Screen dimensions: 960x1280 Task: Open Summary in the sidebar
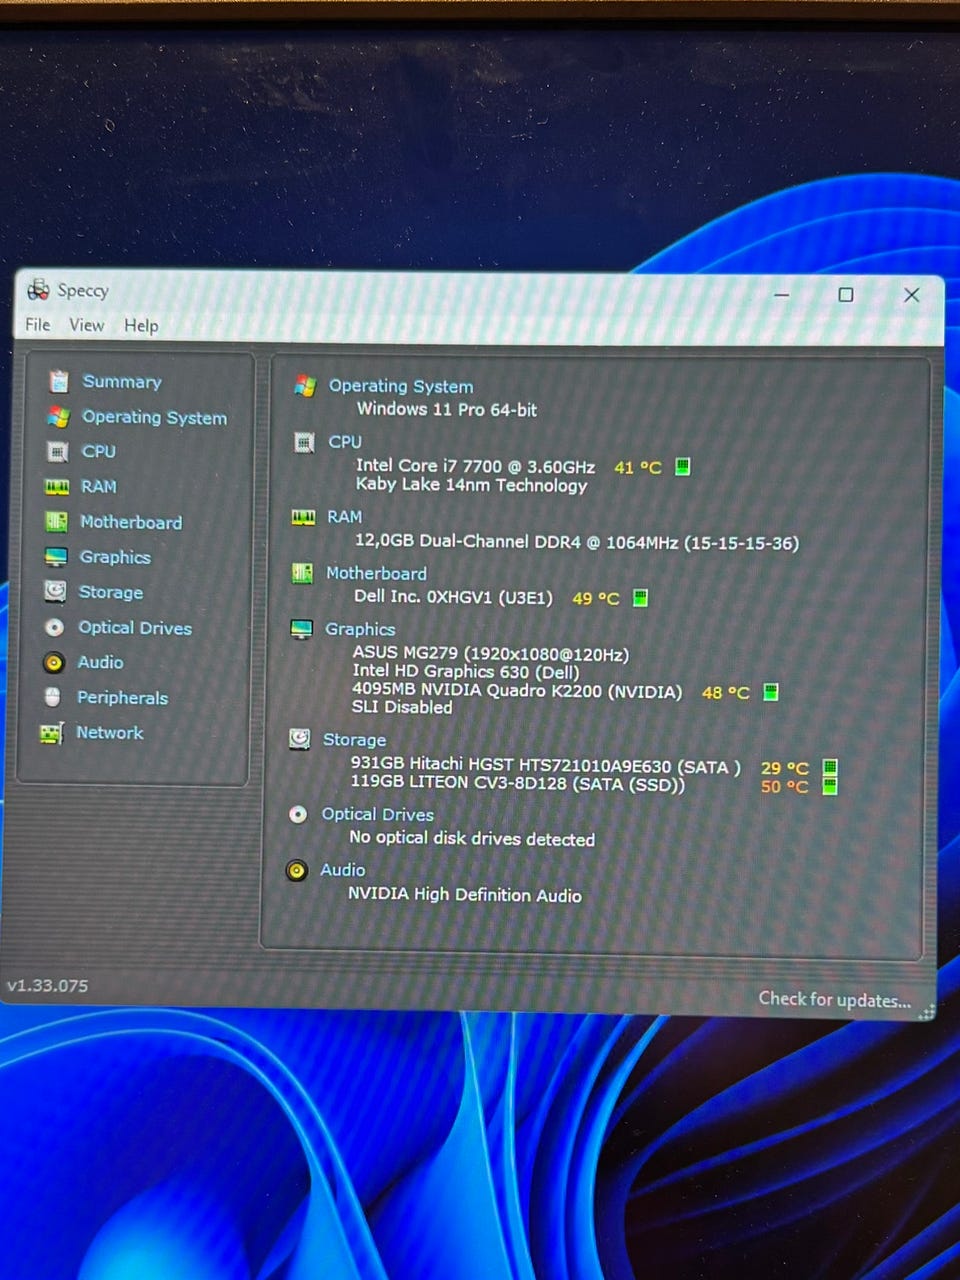[122, 381]
